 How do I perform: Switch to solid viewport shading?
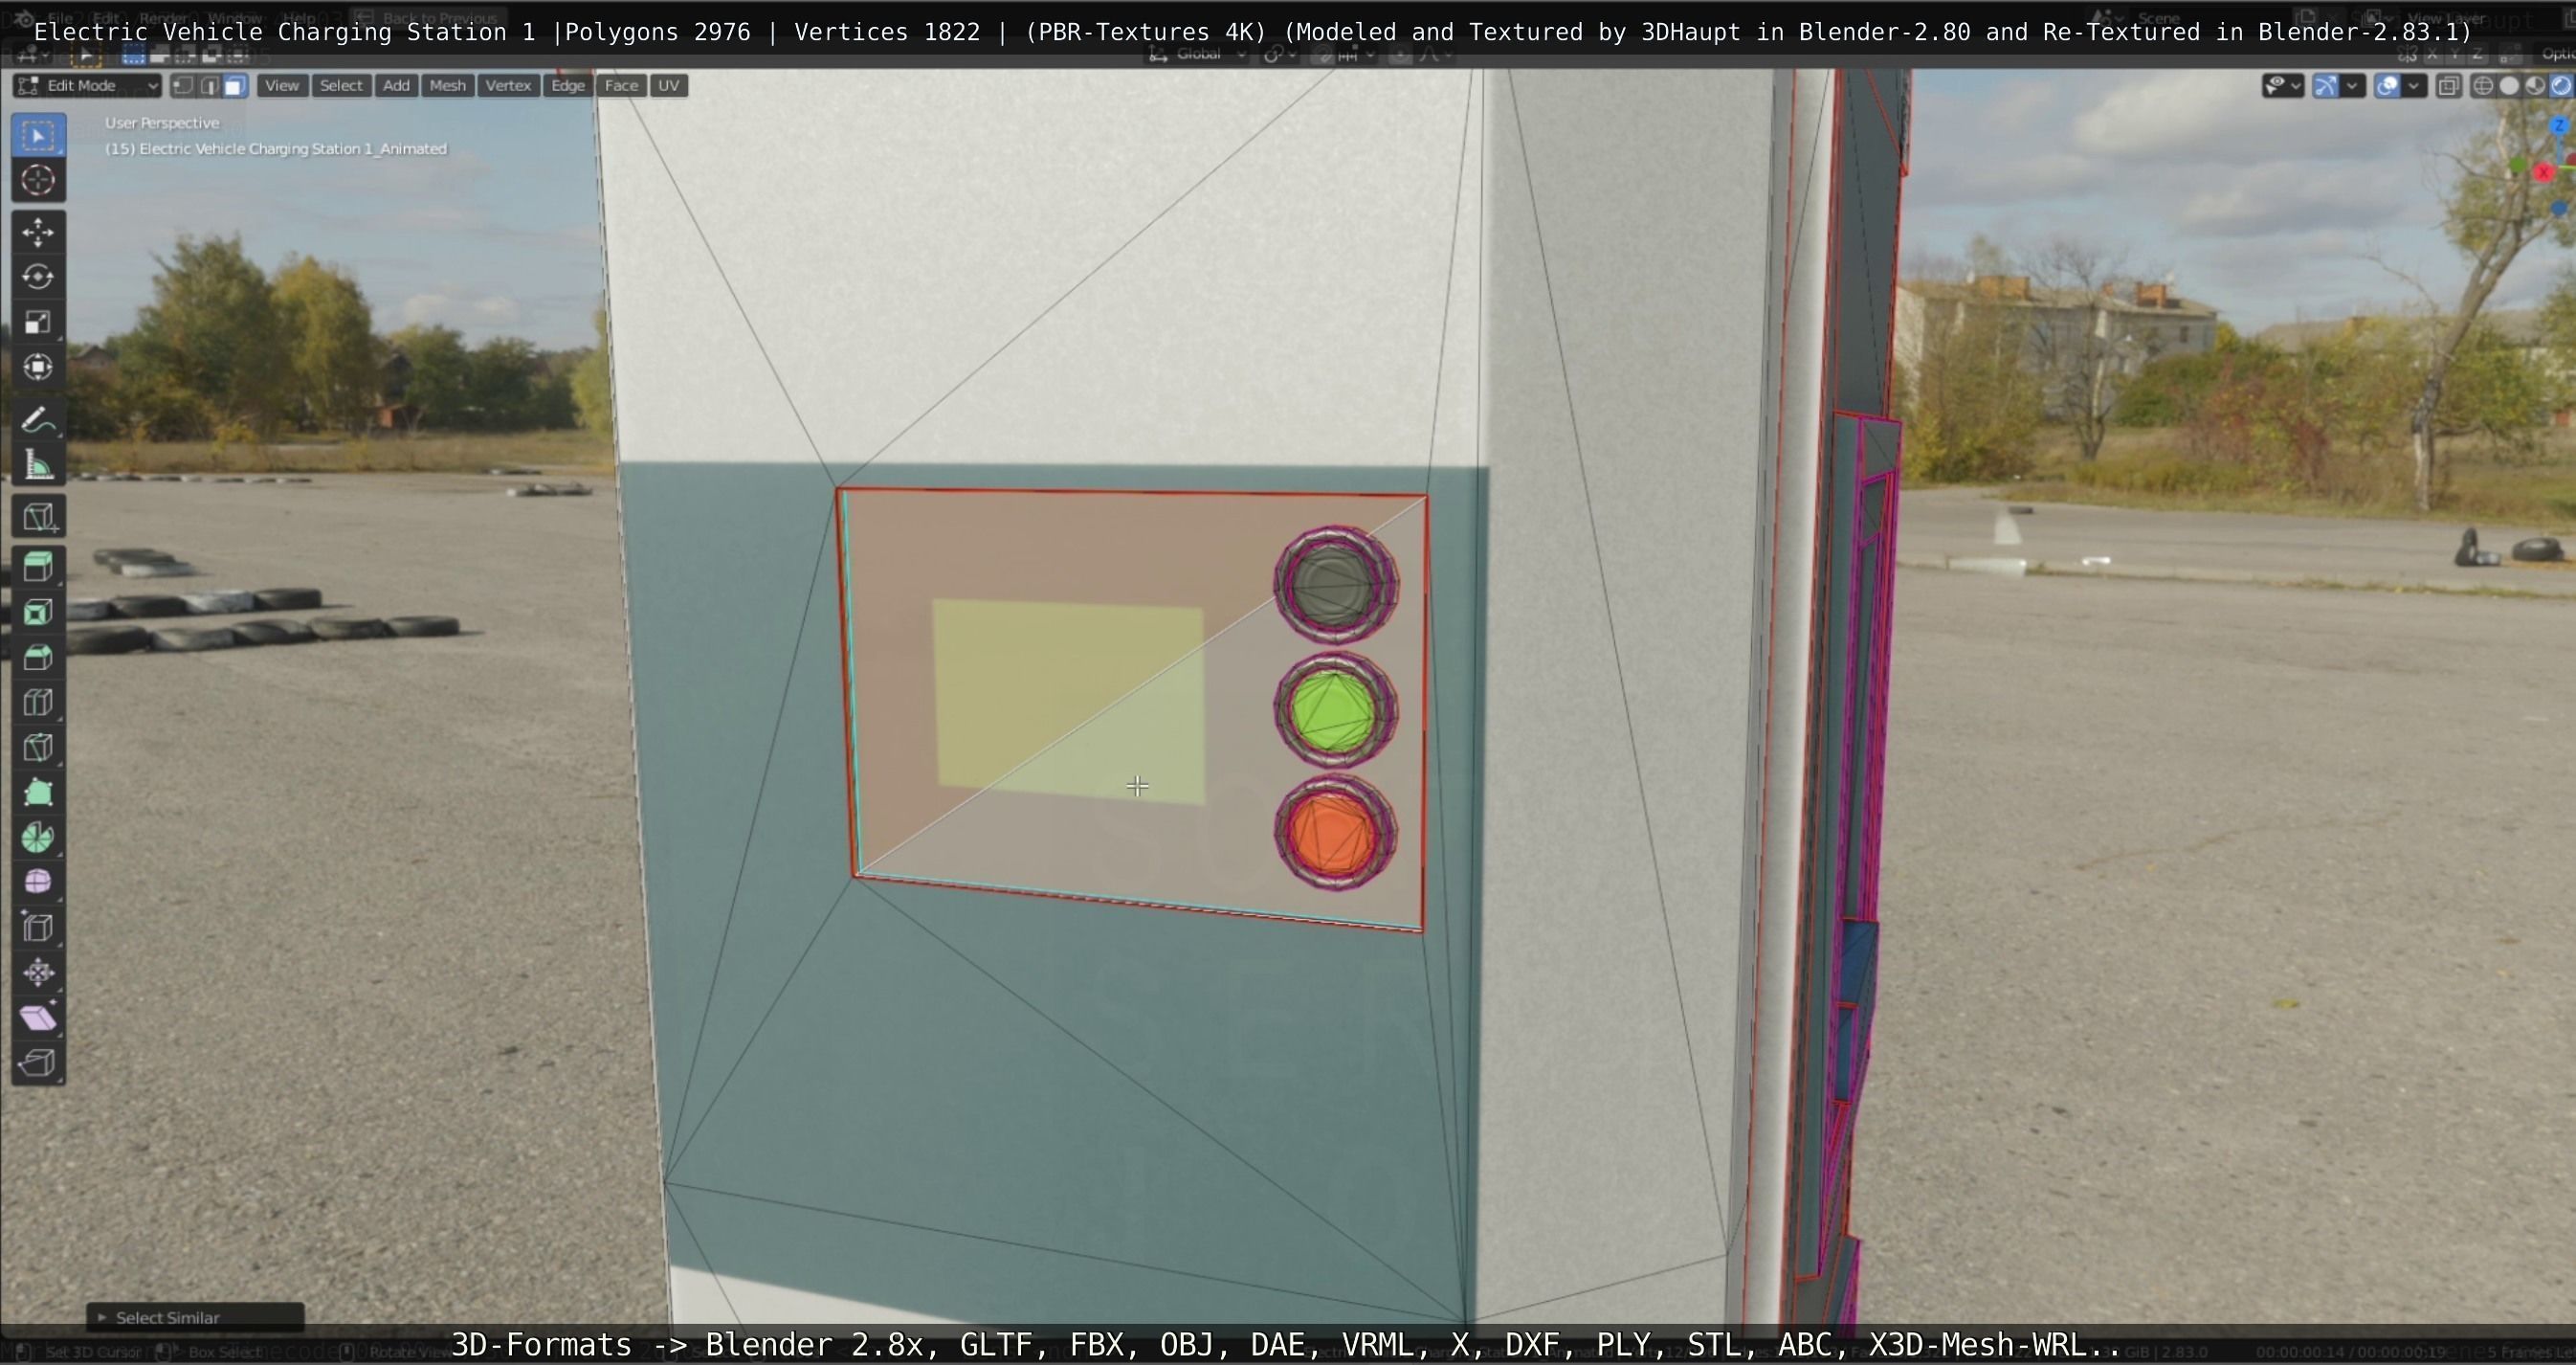[2509, 86]
